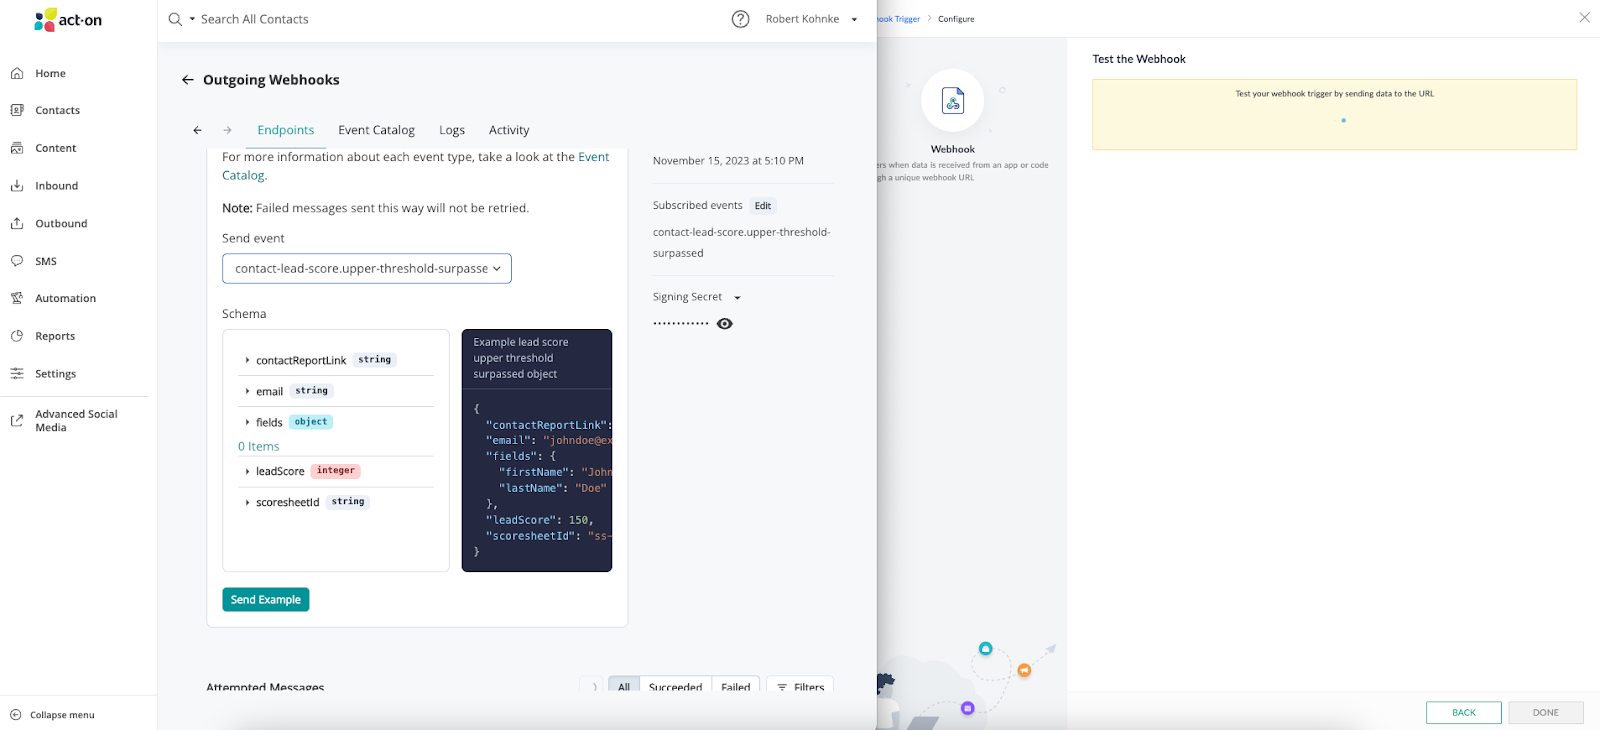This screenshot has width=1600, height=730.
Task: Click the BACK button
Action: [1464, 713]
